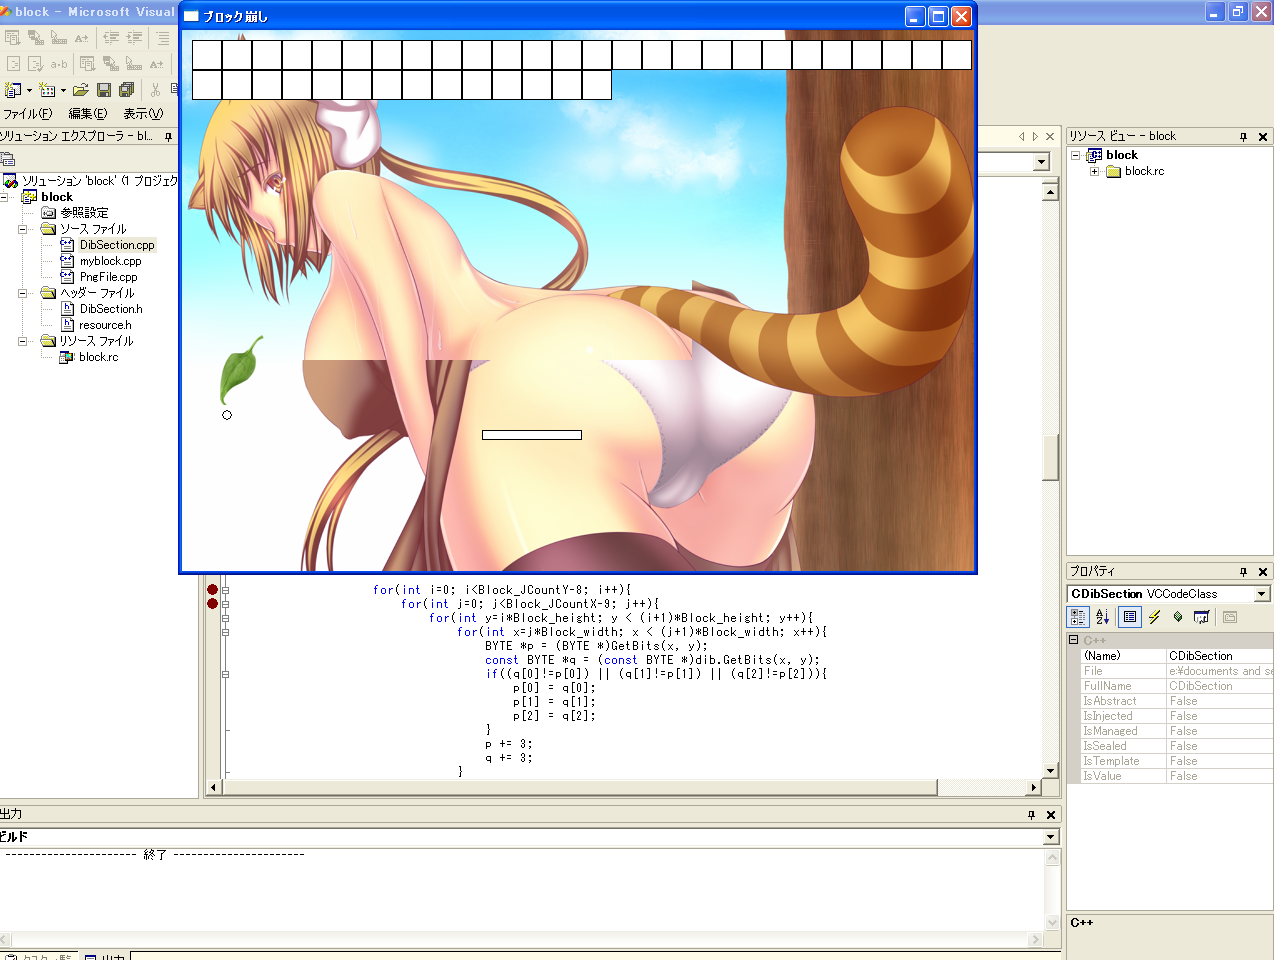Image resolution: width=1280 pixels, height=960 pixels.
Task: Click the Events lightning bolt icon
Action: click(1154, 617)
